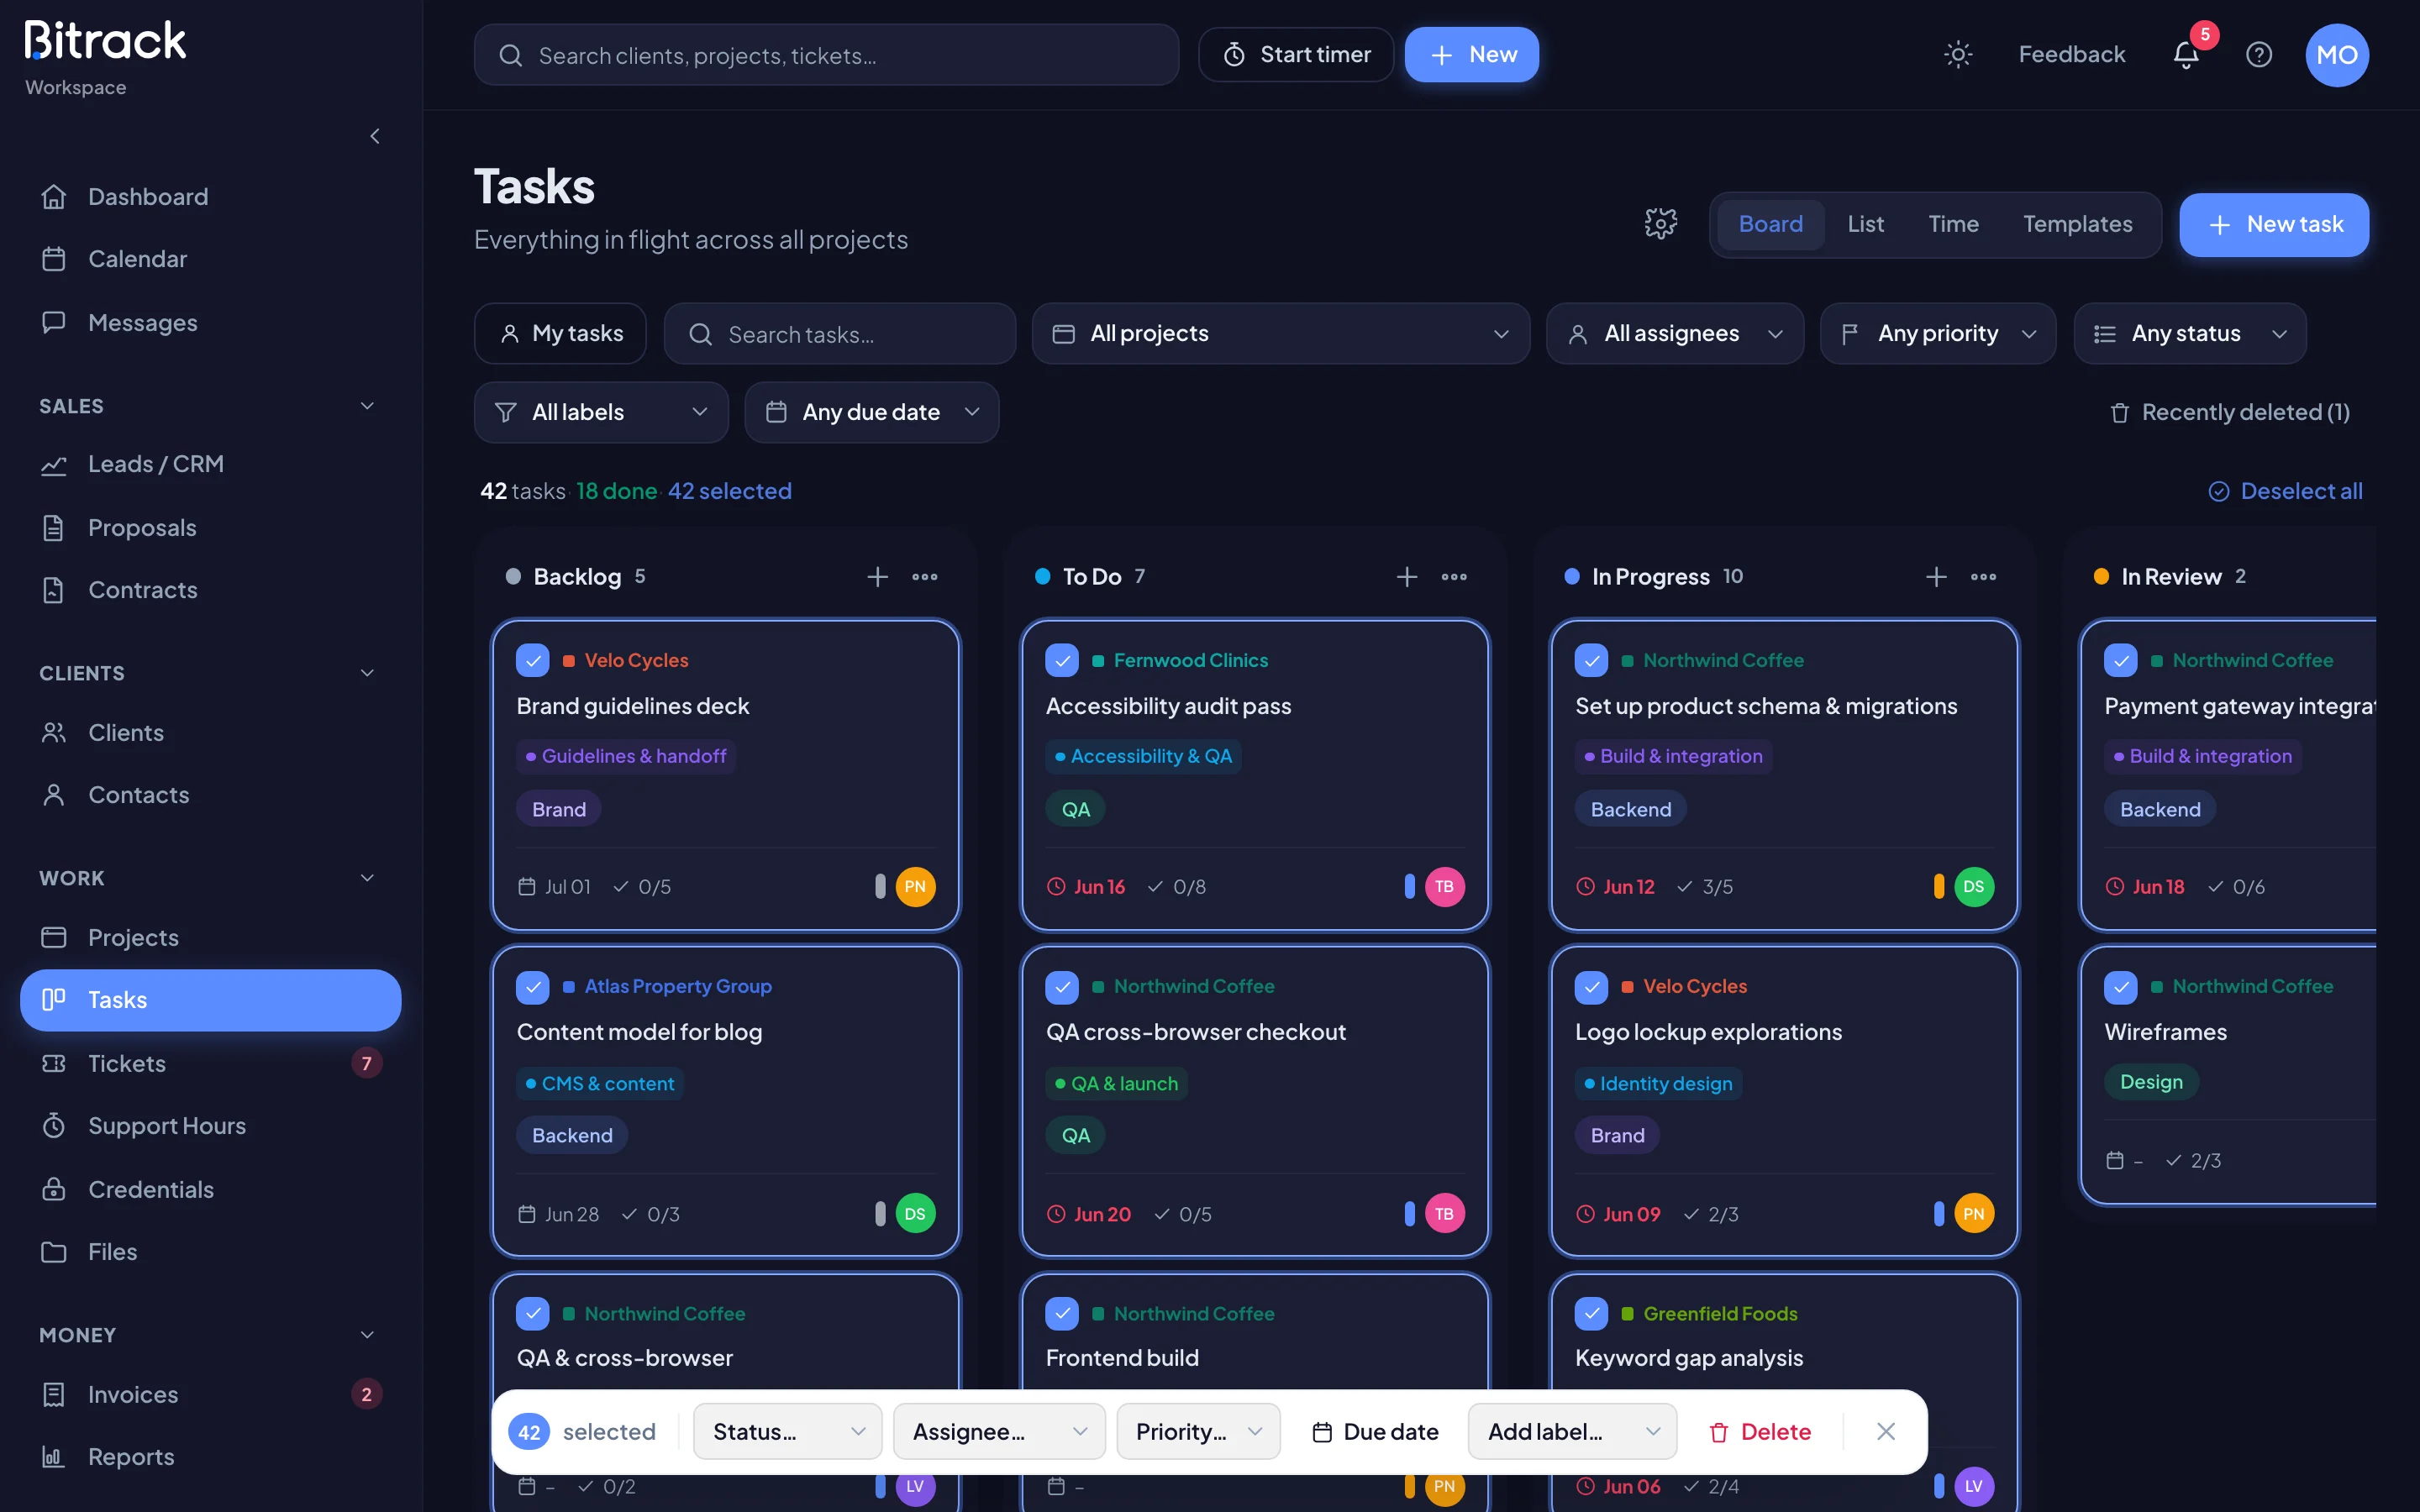The height and width of the screenshot is (1512, 2420).
Task: Open bulk Add label dropdown
Action: point(1572,1431)
